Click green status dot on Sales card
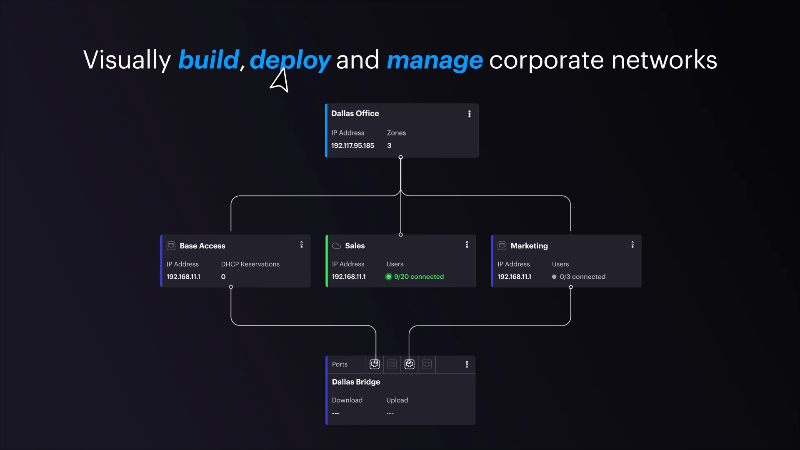This screenshot has height=450, width=800. 389,277
